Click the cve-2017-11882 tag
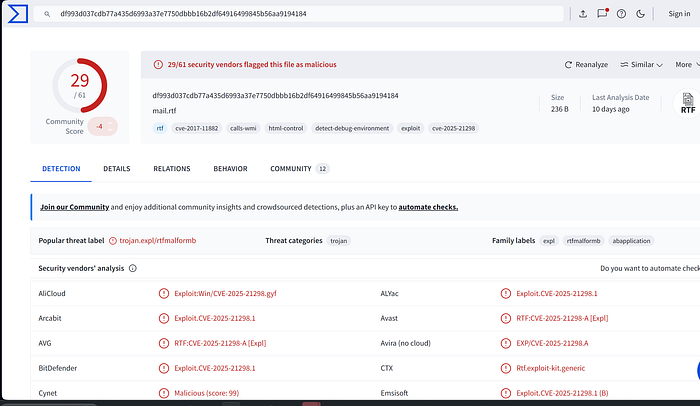Viewport: 700px width, 406px height. (196, 128)
